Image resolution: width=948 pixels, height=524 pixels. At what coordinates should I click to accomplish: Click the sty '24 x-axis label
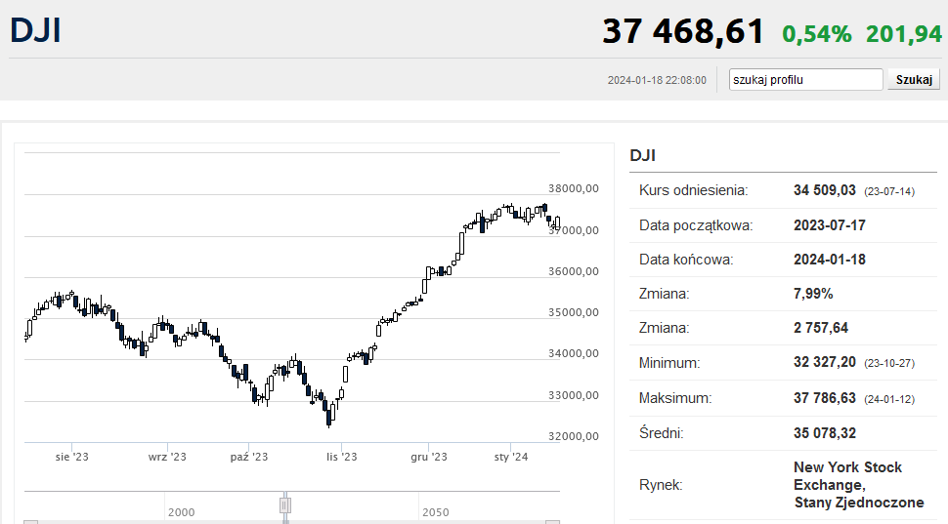coord(511,457)
